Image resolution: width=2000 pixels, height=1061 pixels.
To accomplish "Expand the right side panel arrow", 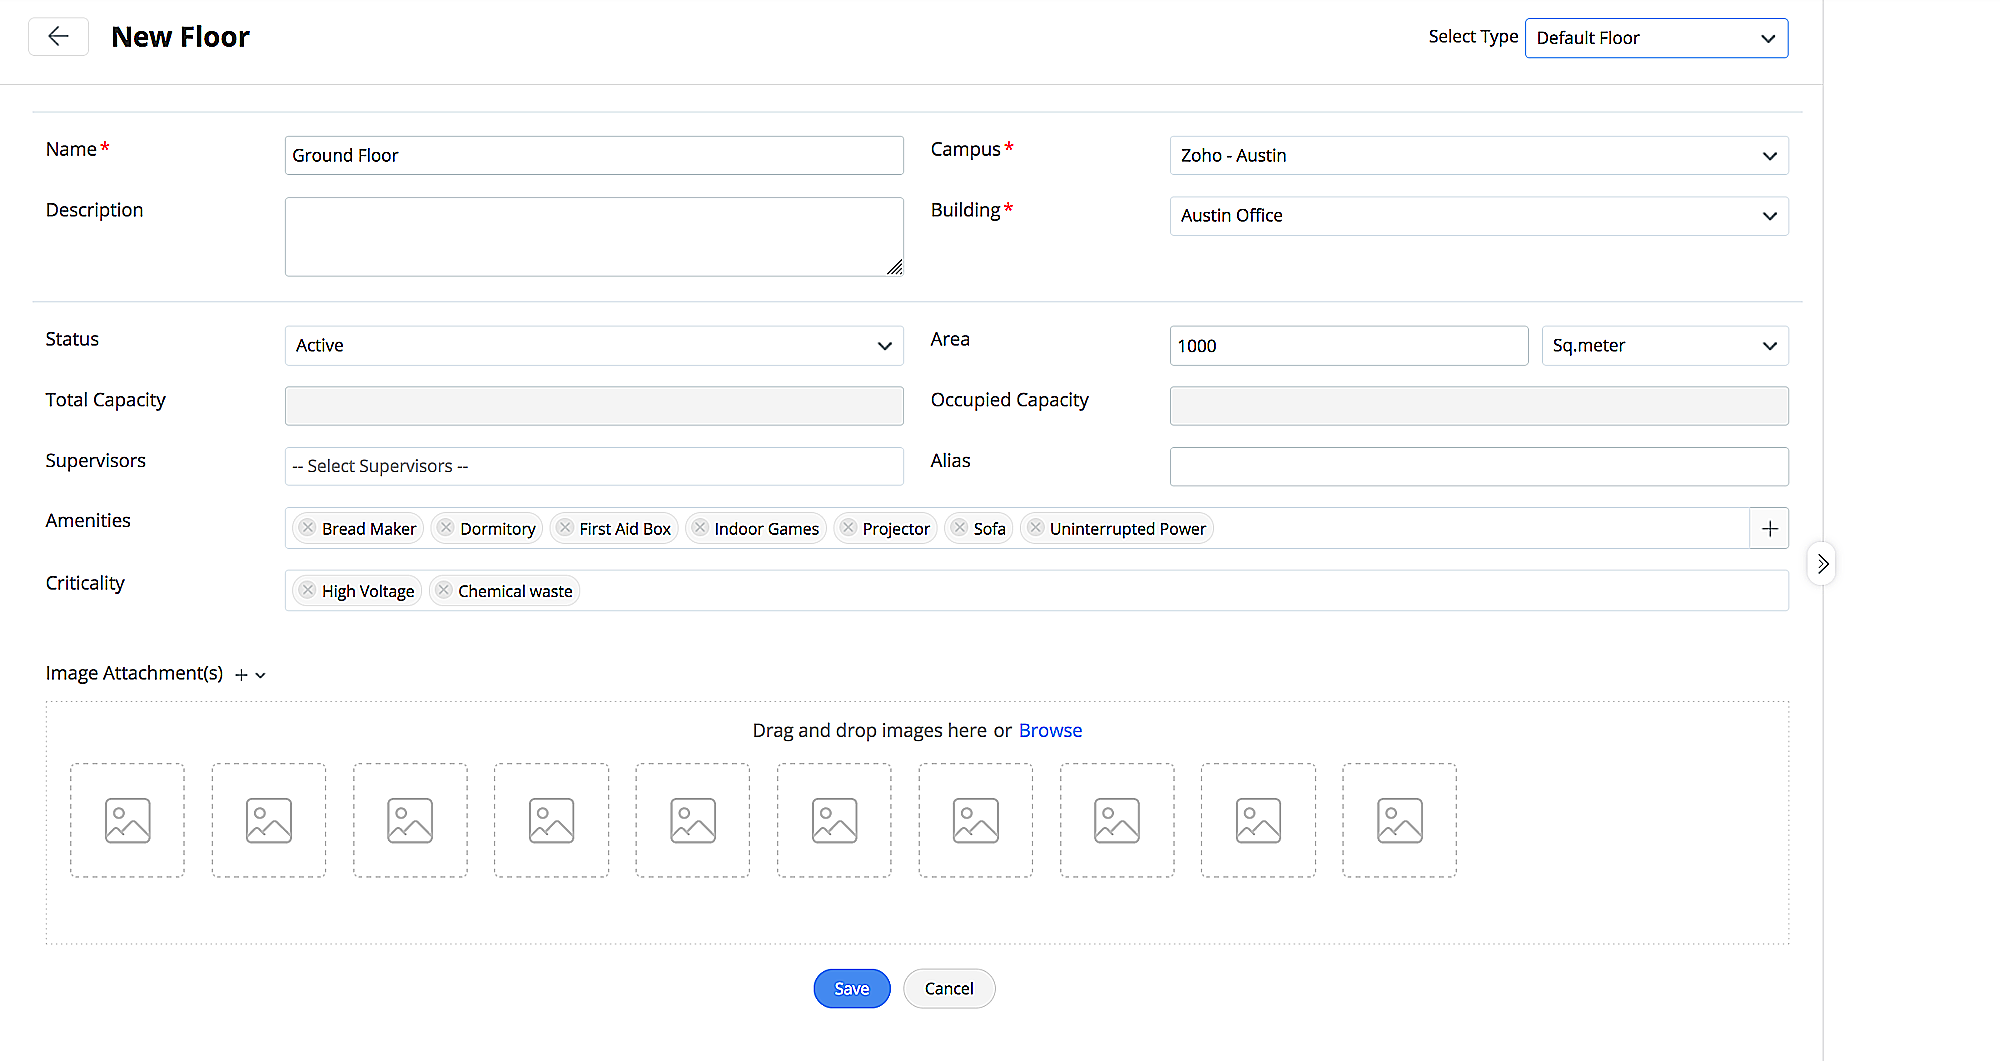I will [x=1822, y=564].
